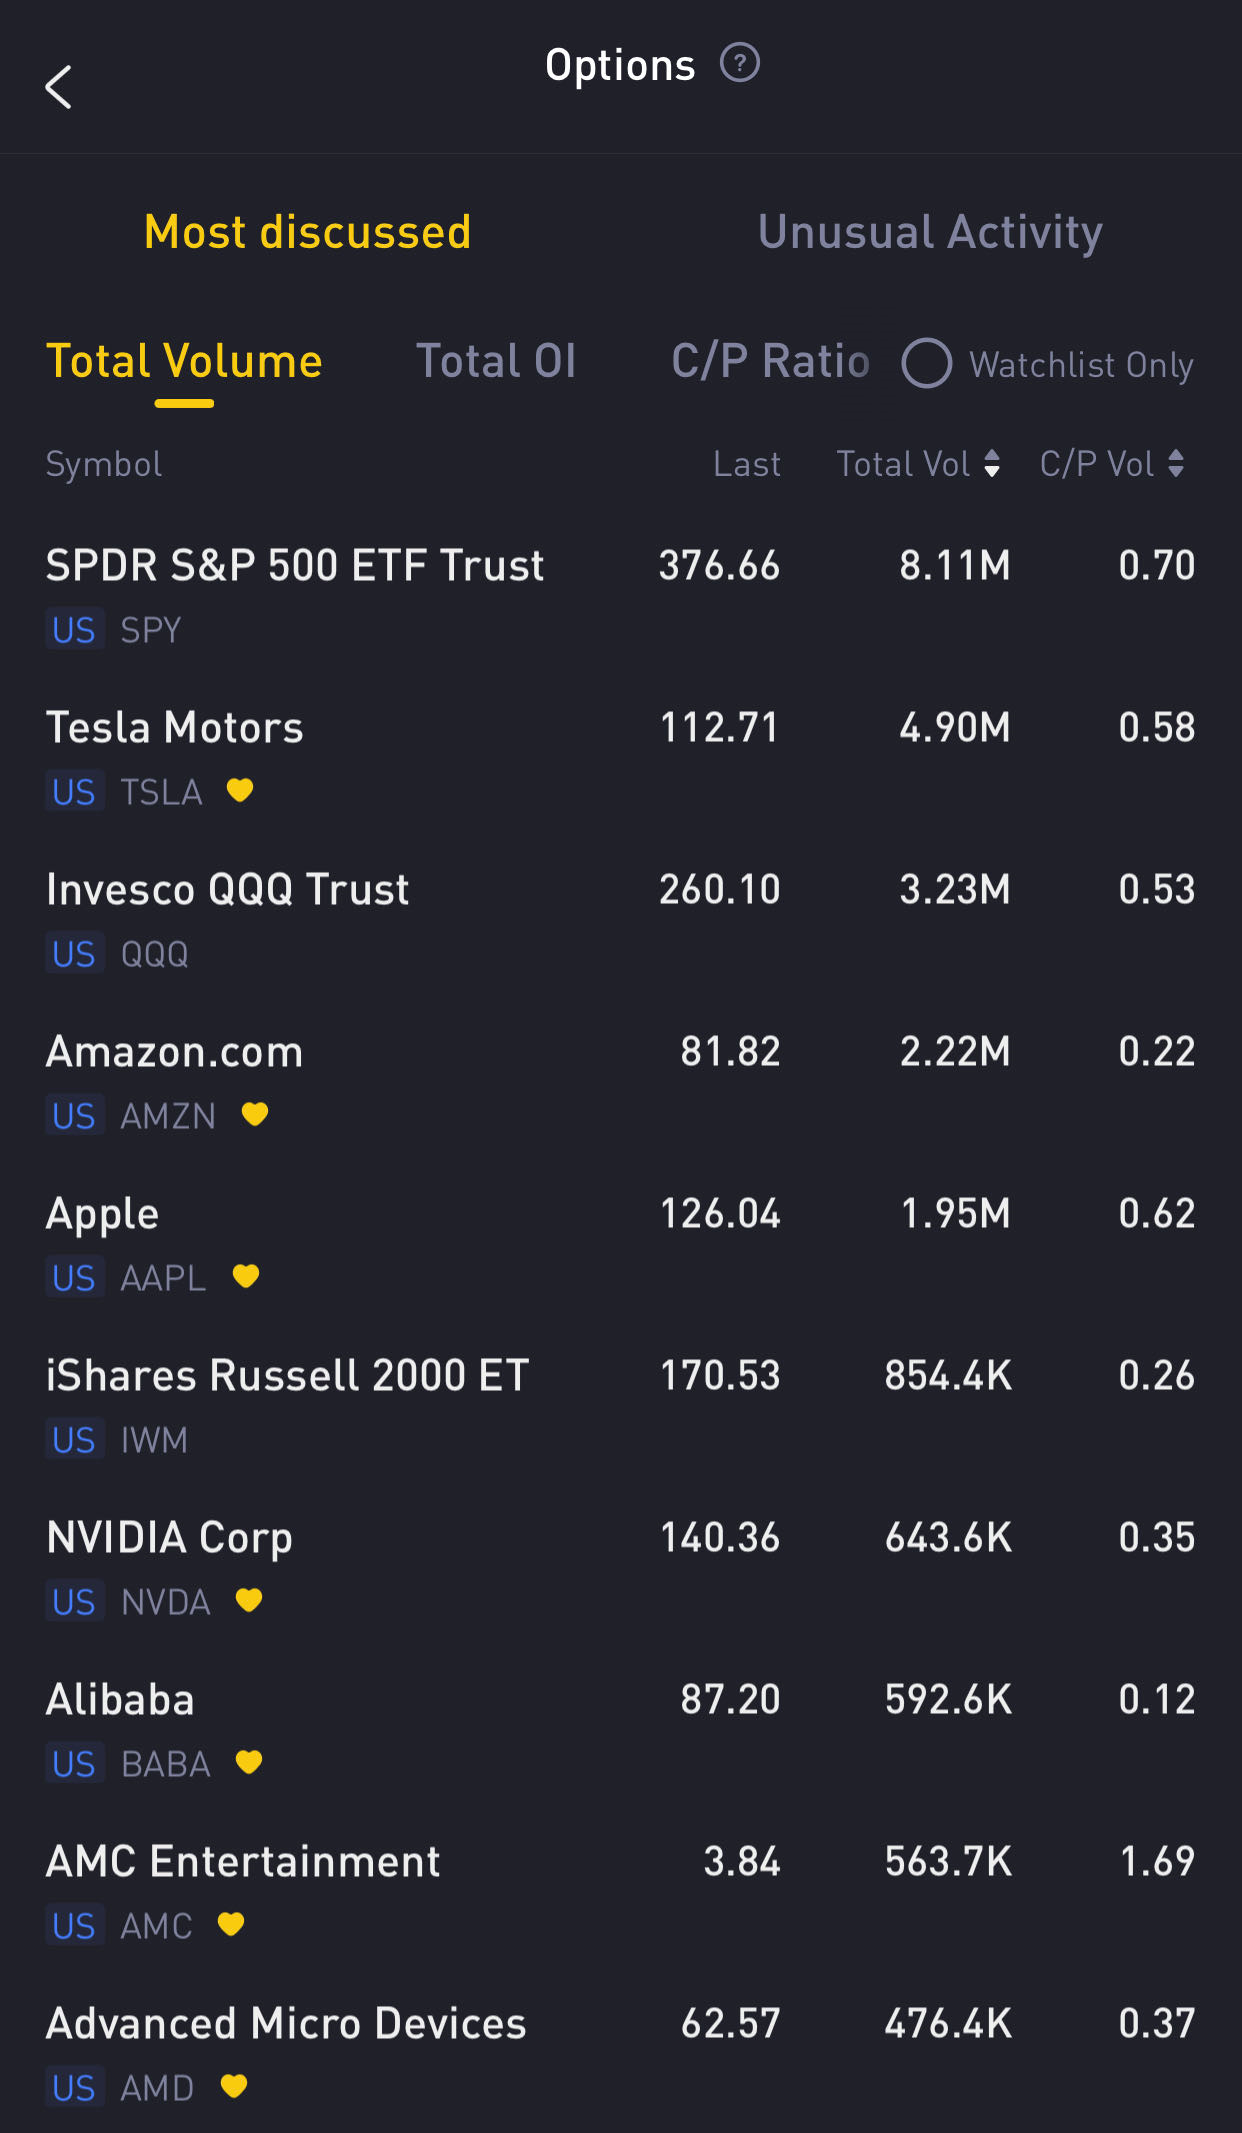Screen dimensions: 1242x2133
Task: Tap Amazon's yellow watchlist heart
Action: 255,1114
